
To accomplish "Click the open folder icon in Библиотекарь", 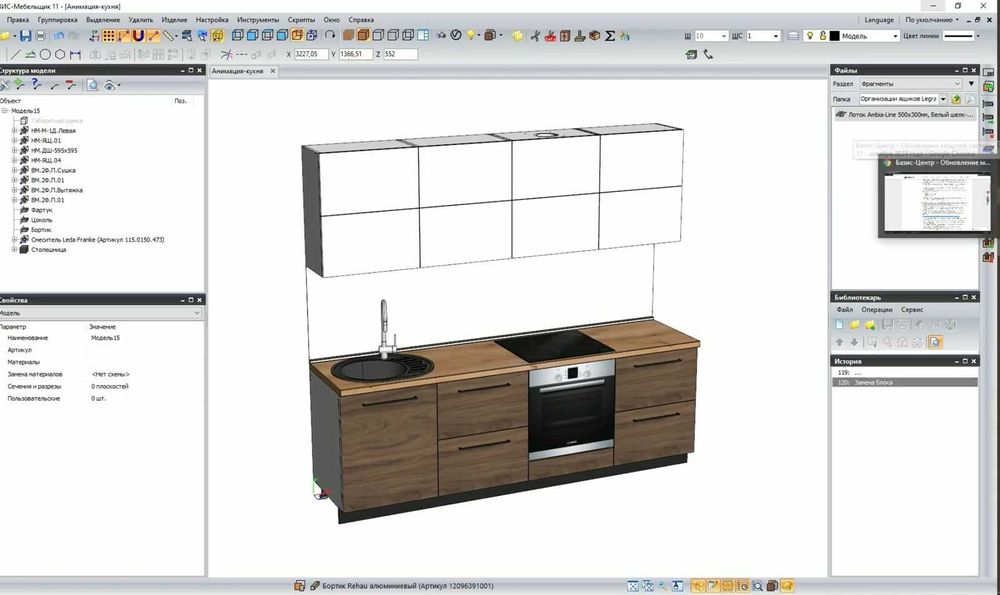I will coord(855,325).
